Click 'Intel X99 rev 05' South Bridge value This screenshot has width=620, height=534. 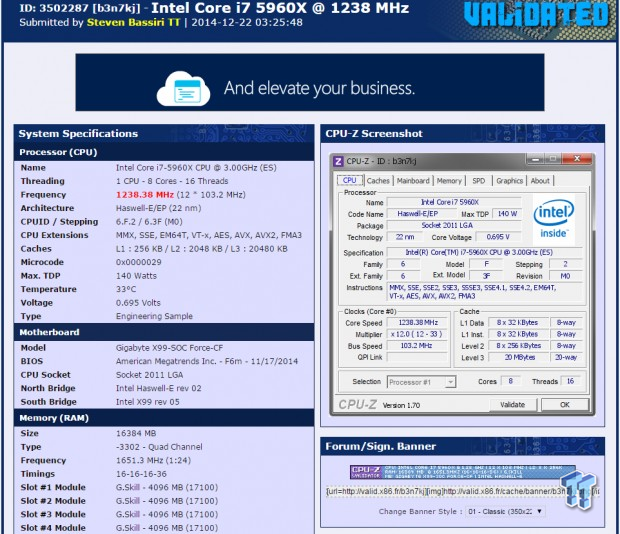coord(147,402)
